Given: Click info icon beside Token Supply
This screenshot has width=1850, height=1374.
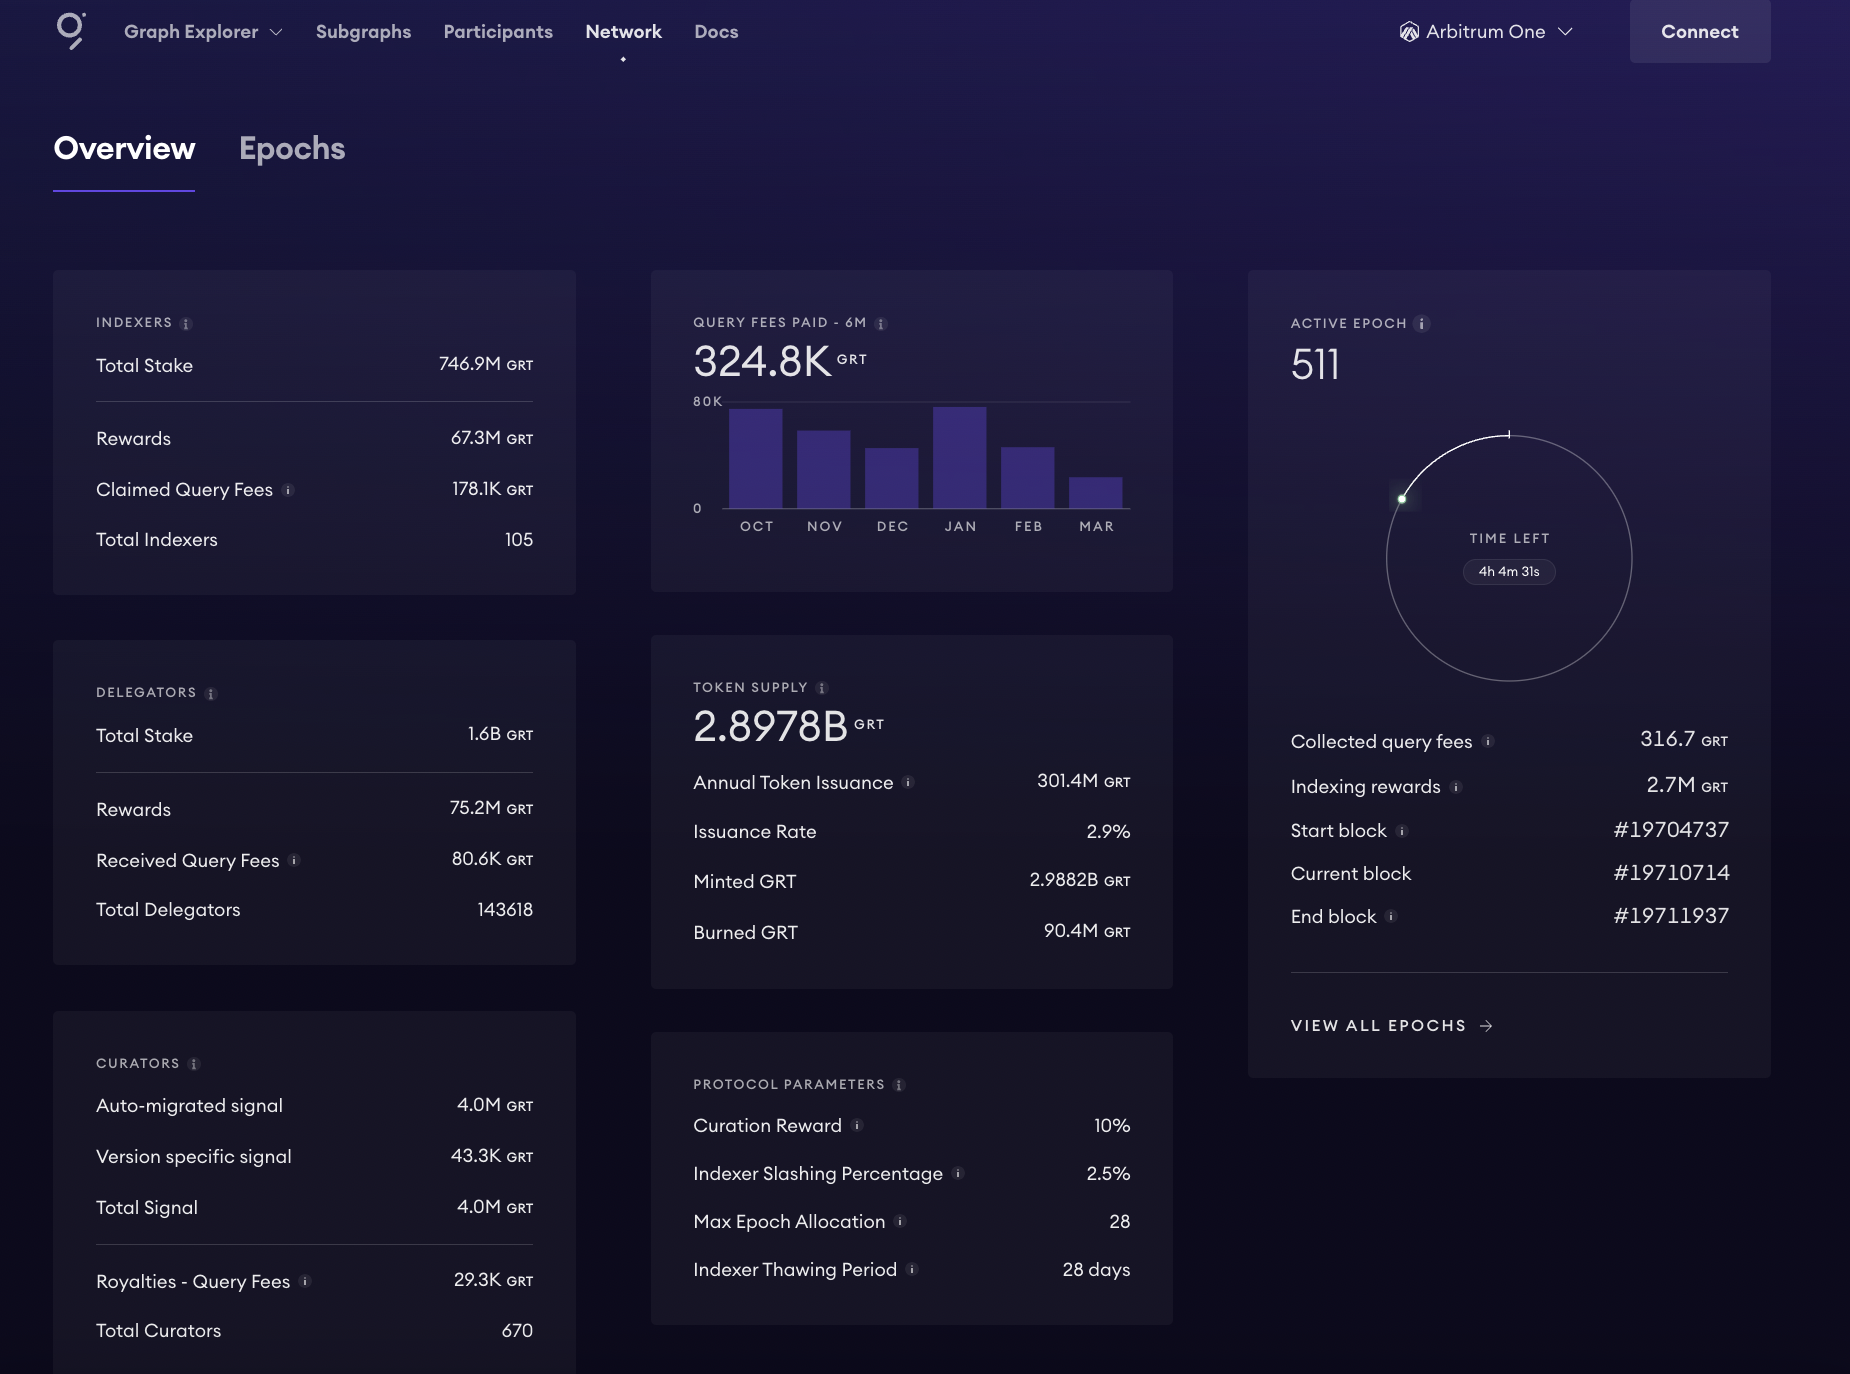Looking at the screenshot, I should (822, 688).
